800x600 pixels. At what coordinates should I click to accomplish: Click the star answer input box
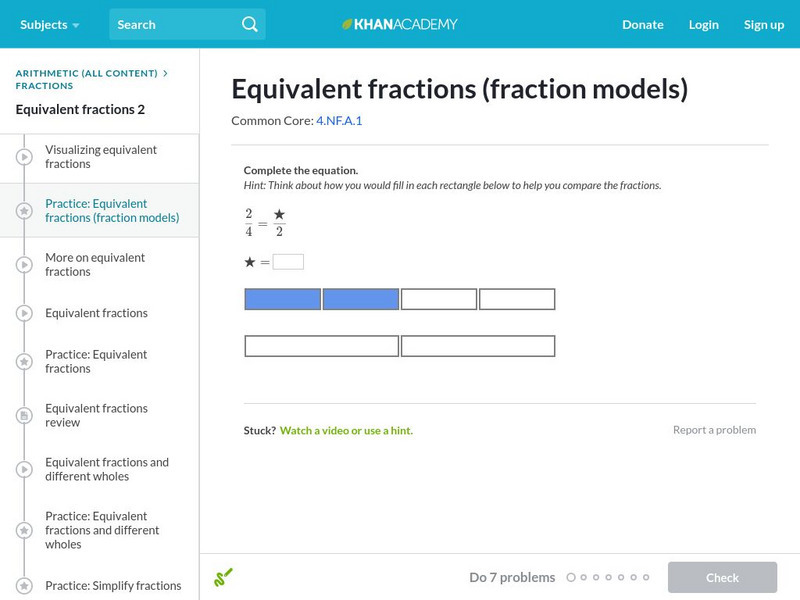click(288, 262)
